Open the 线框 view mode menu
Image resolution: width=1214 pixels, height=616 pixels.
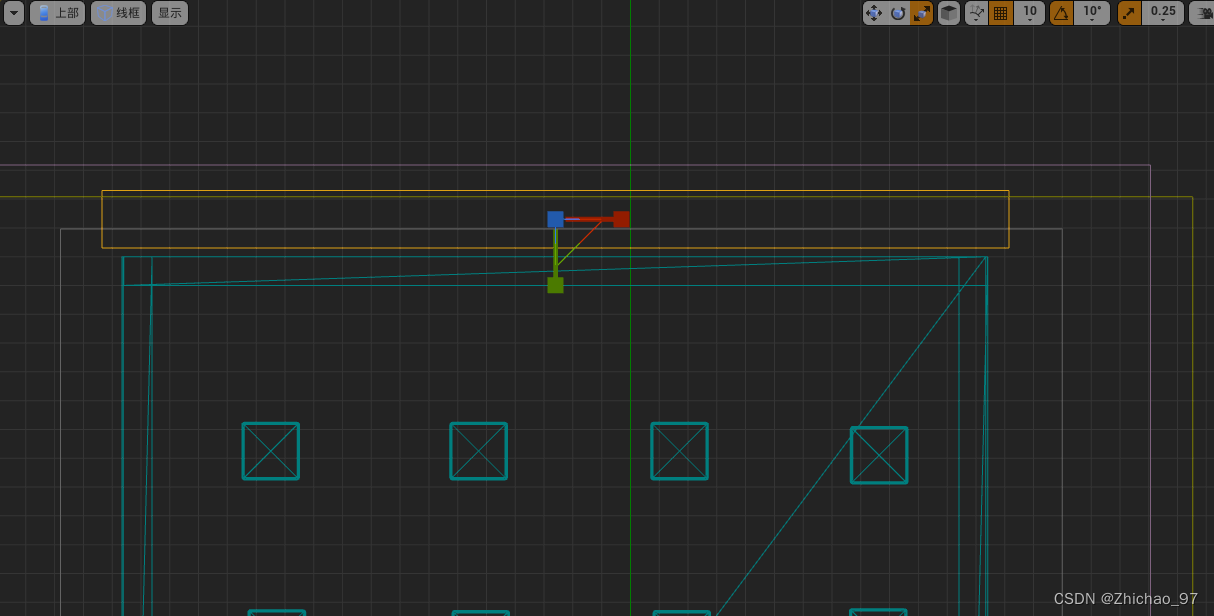coord(118,13)
